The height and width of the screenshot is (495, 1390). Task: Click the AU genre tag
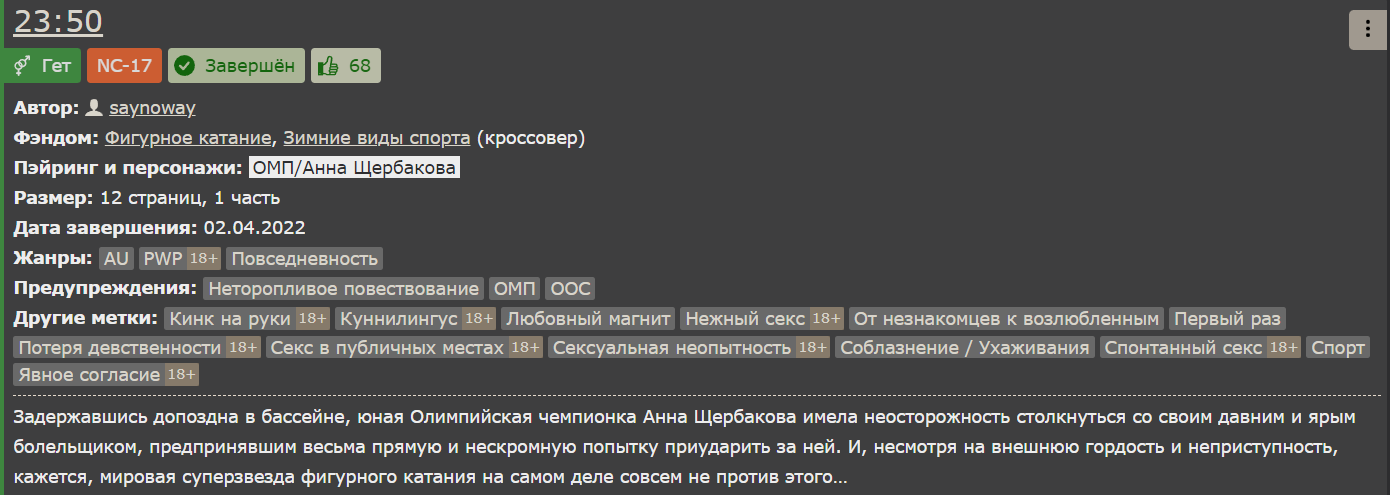tap(116, 259)
